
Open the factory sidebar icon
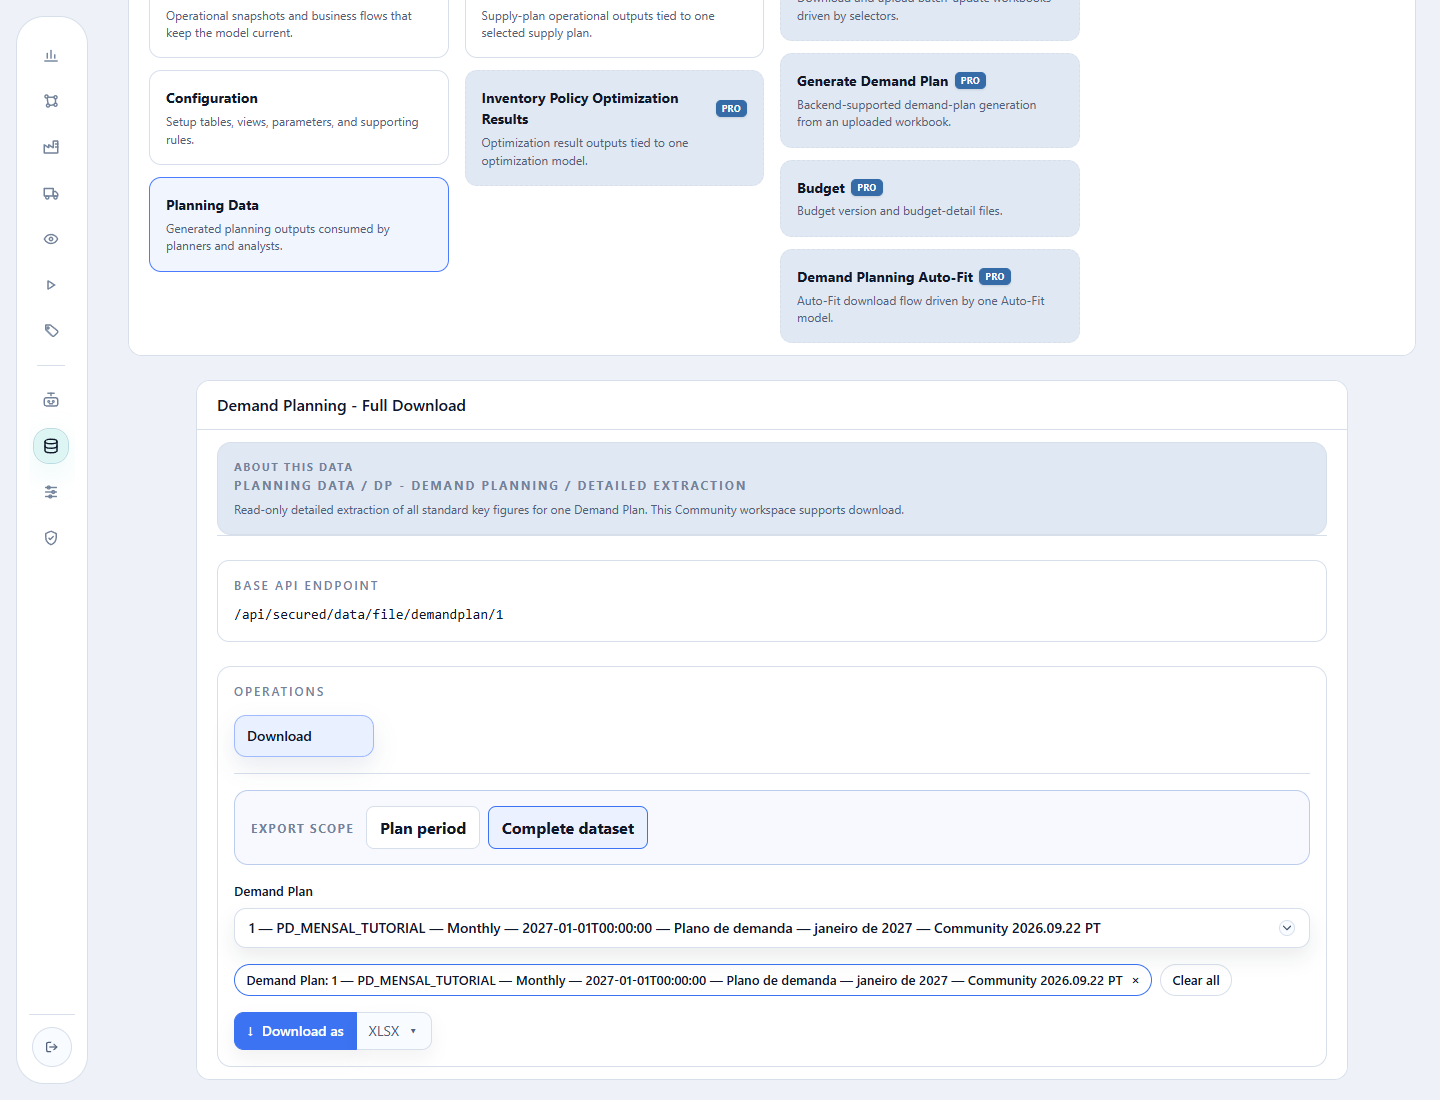pyautogui.click(x=51, y=147)
